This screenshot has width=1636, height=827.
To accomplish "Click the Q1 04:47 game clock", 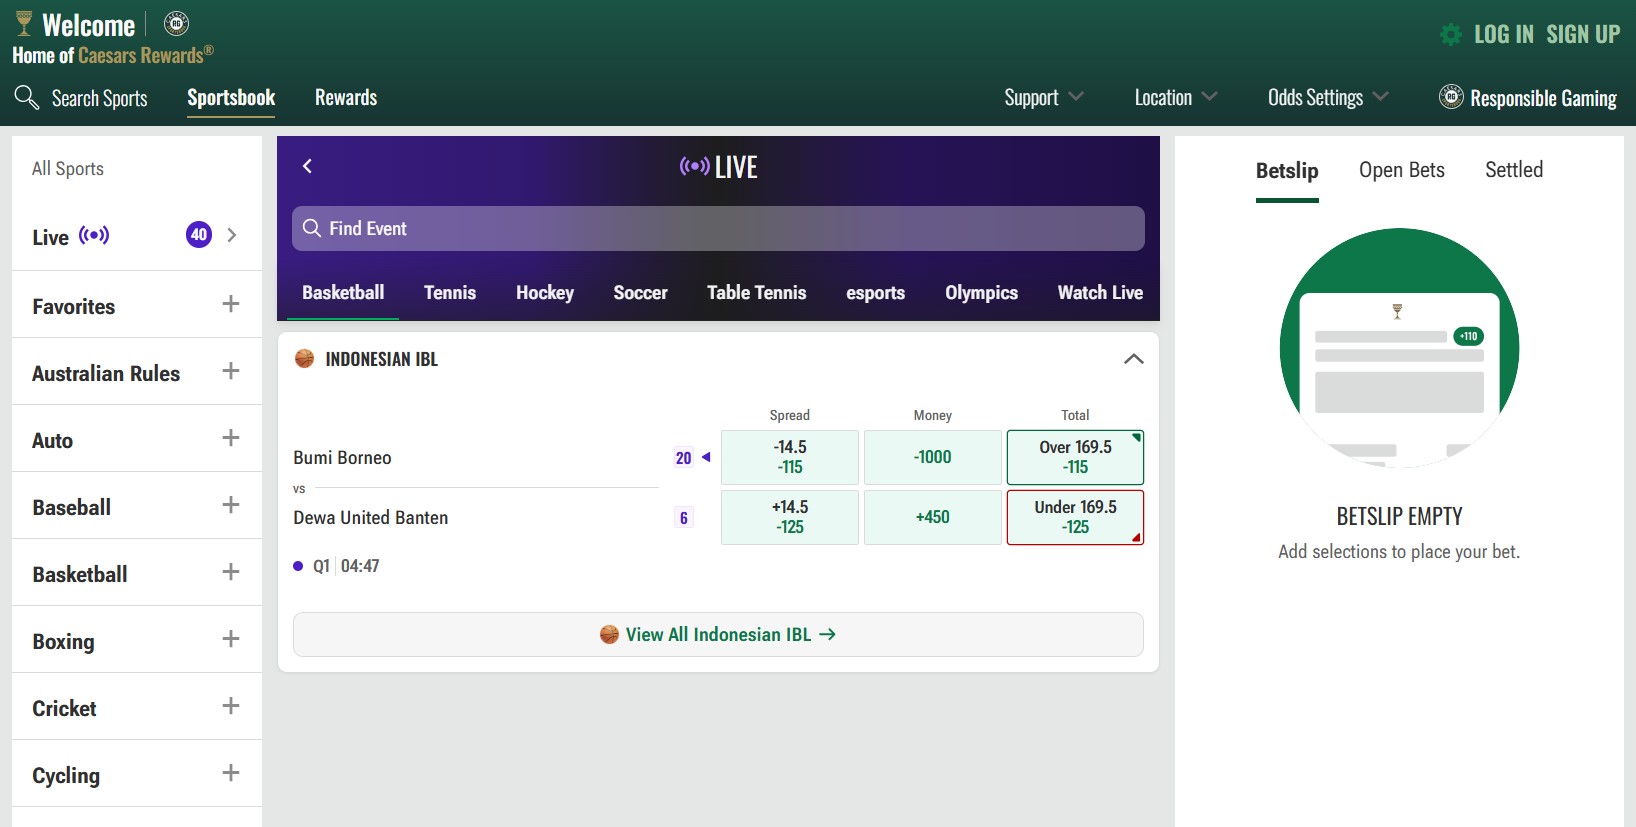I will point(346,566).
